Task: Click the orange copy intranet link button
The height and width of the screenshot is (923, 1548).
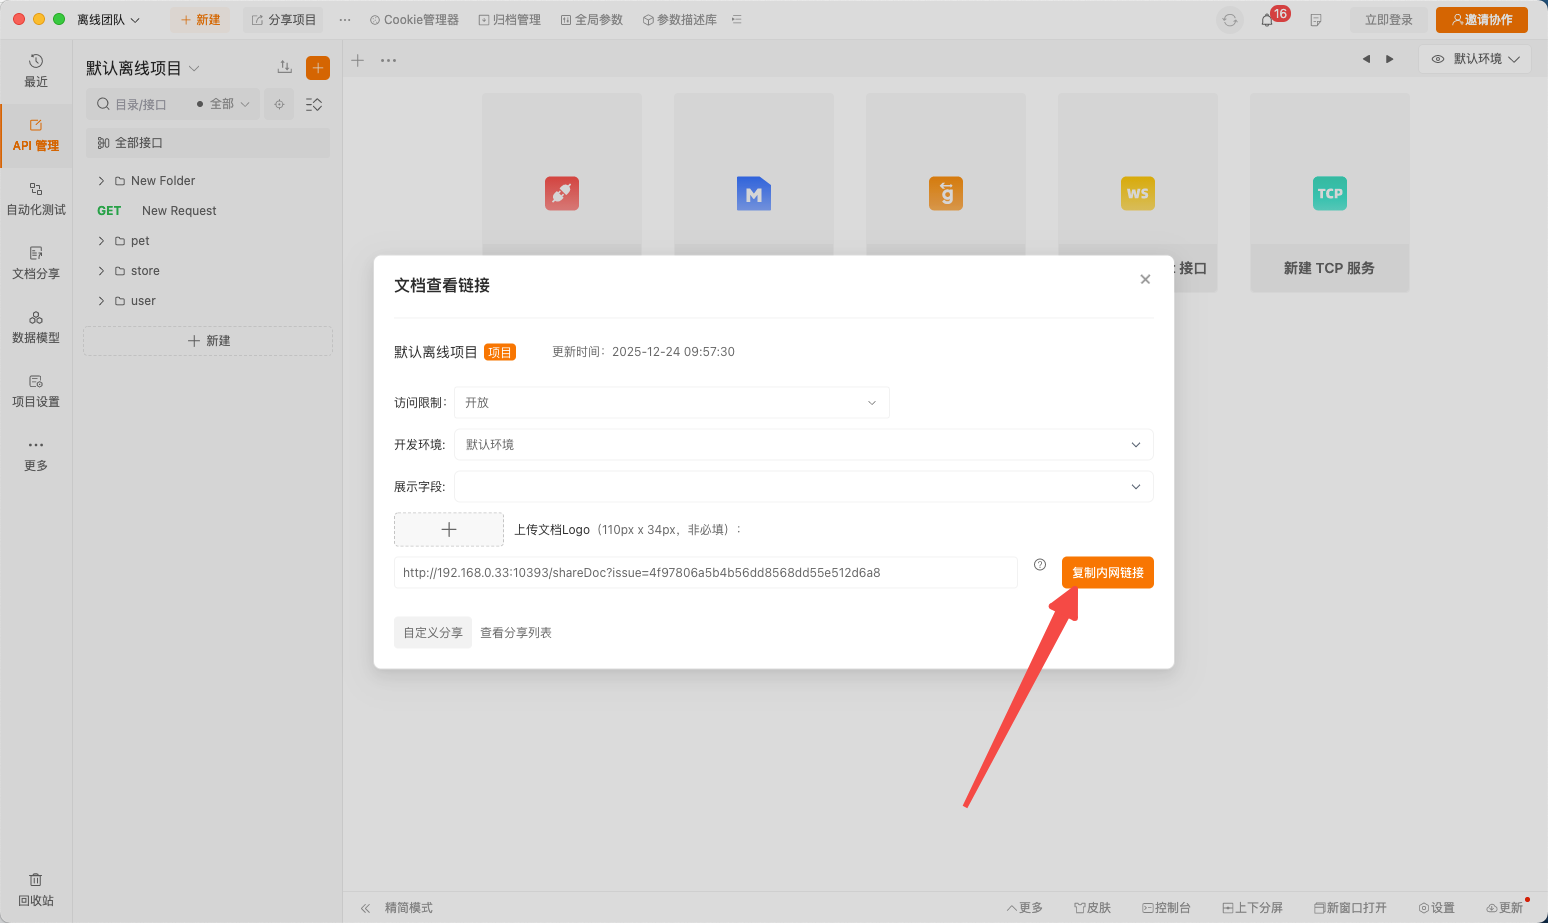Action: 1107,573
